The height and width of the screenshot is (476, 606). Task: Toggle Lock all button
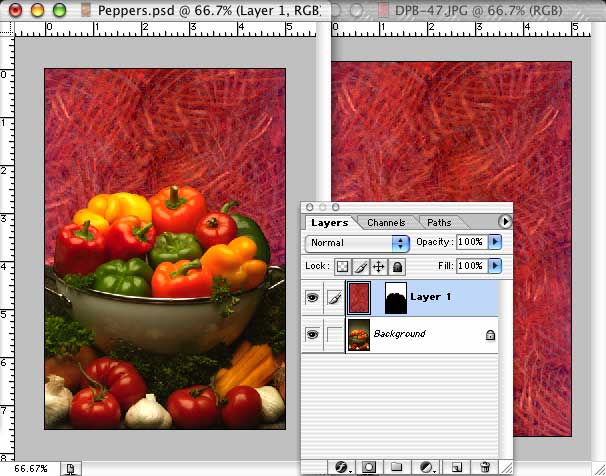tap(397, 266)
